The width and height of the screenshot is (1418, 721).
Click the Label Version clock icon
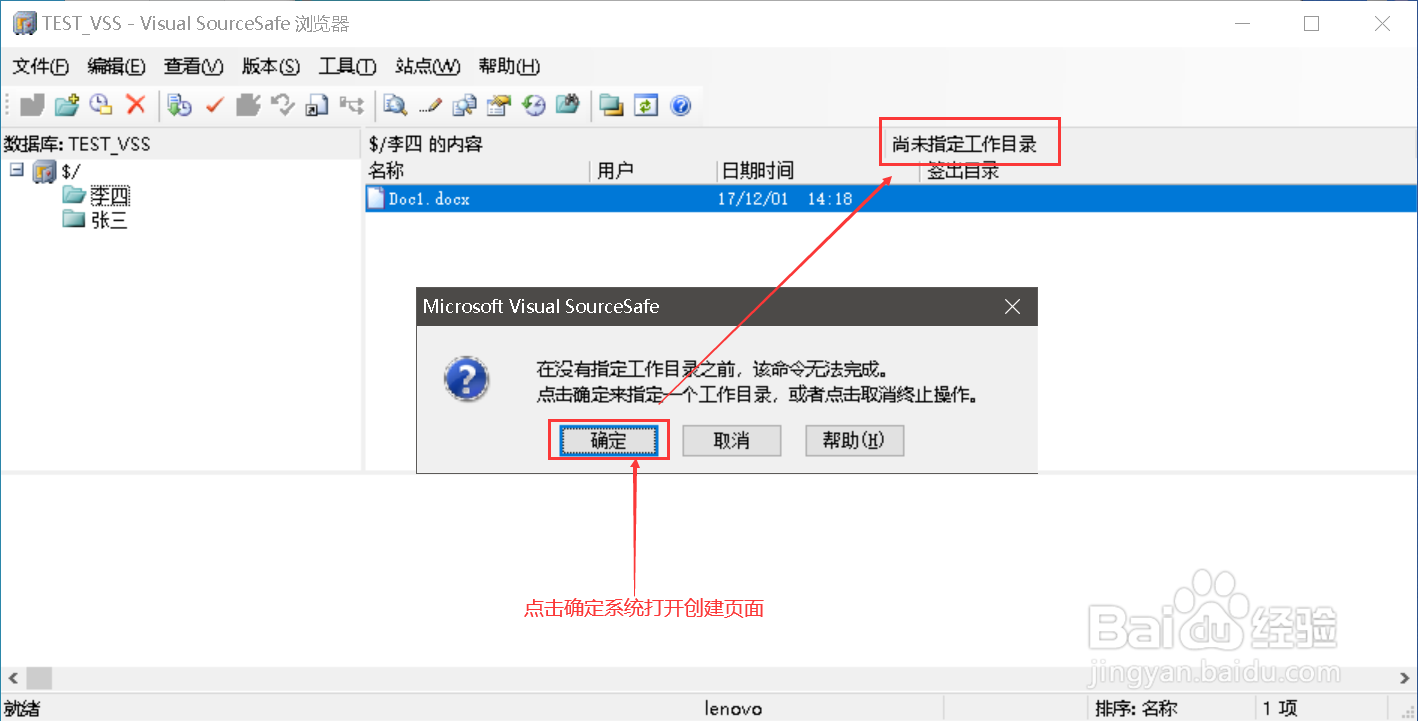(101, 104)
